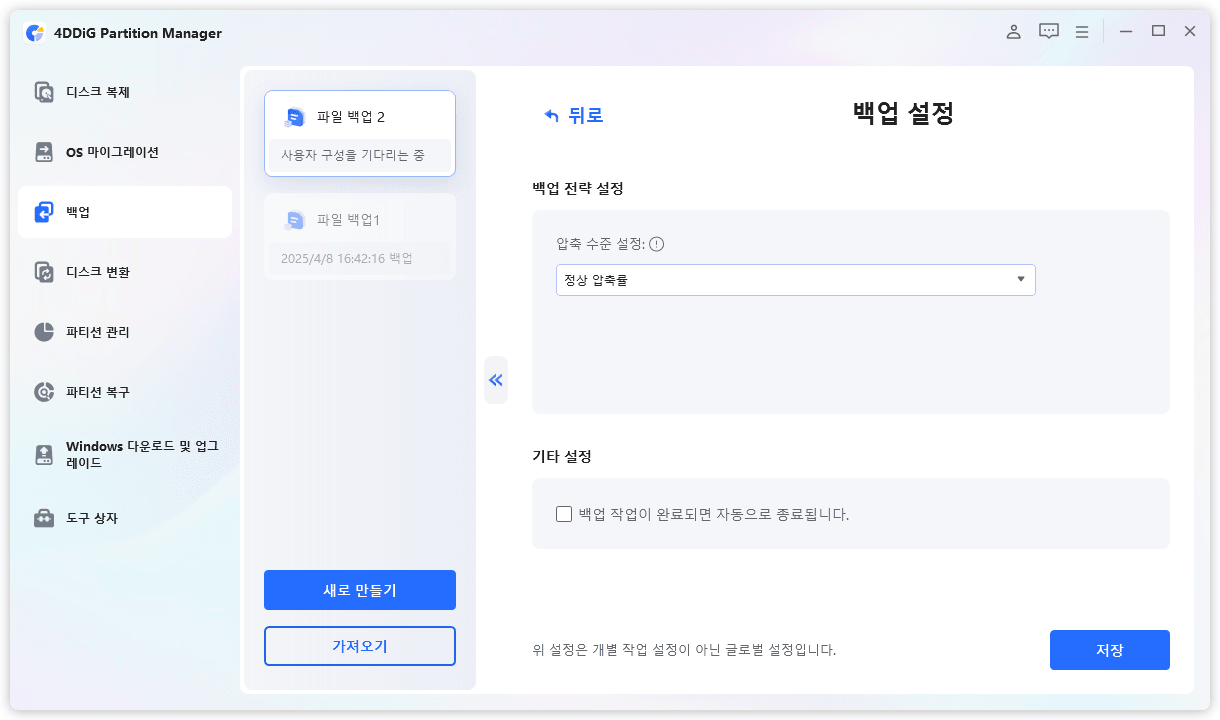Click the 새로 만들기 (Create New) button
This screenshot has height=720, width=1220.
point(359,590)
